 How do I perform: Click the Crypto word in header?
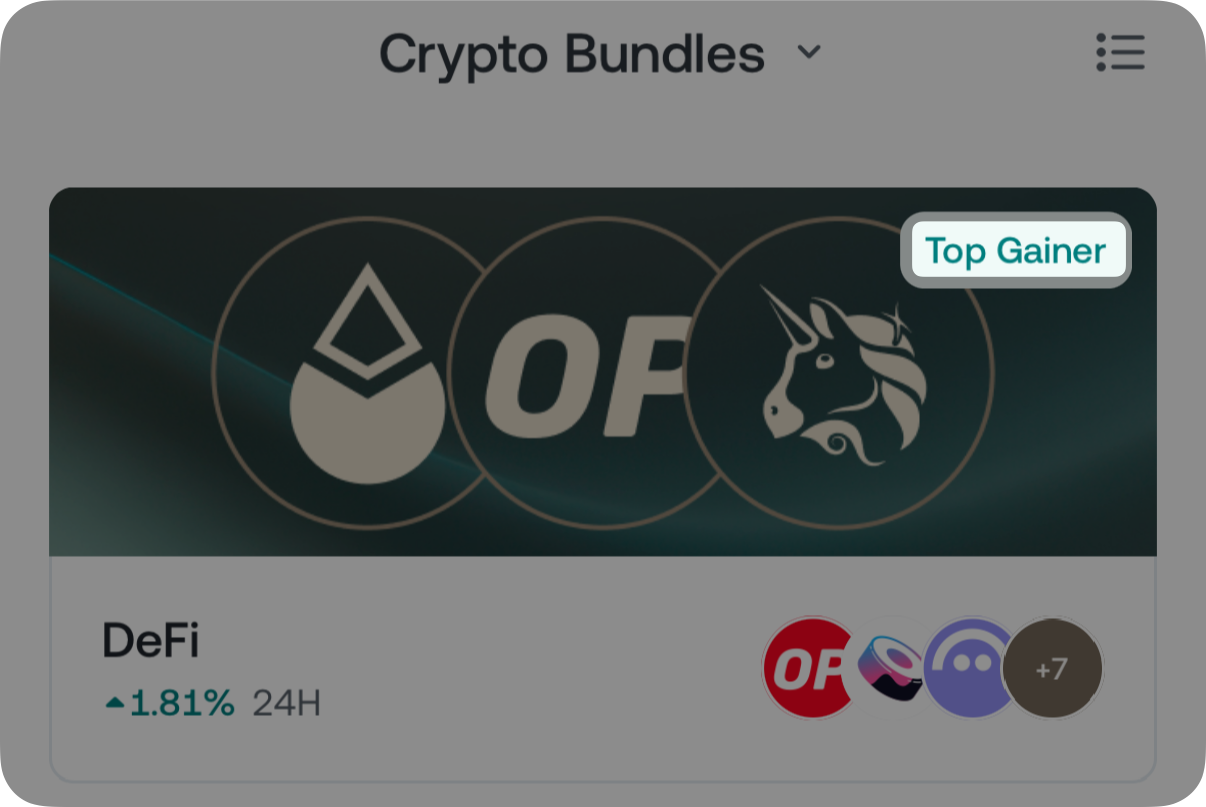tap(464, 56)
